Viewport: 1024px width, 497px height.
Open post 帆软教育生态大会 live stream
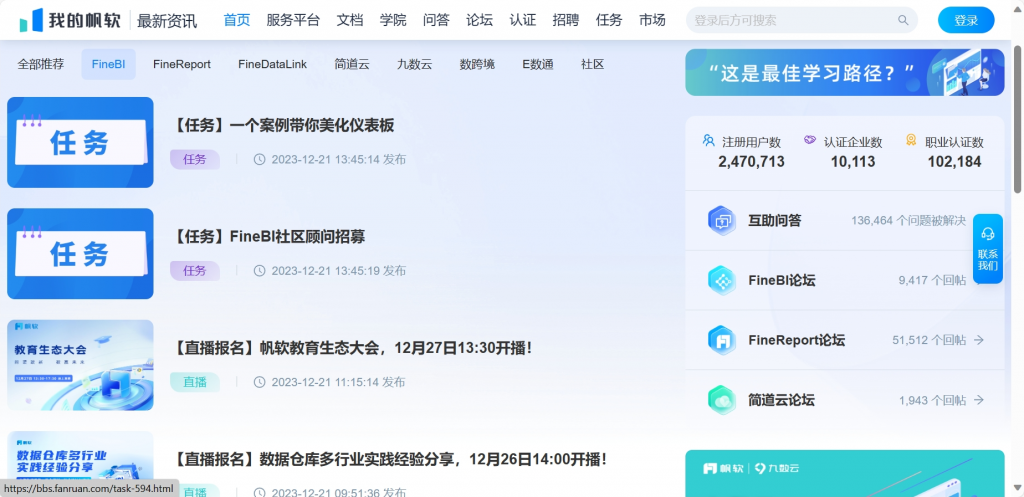[x=353, y=348]
